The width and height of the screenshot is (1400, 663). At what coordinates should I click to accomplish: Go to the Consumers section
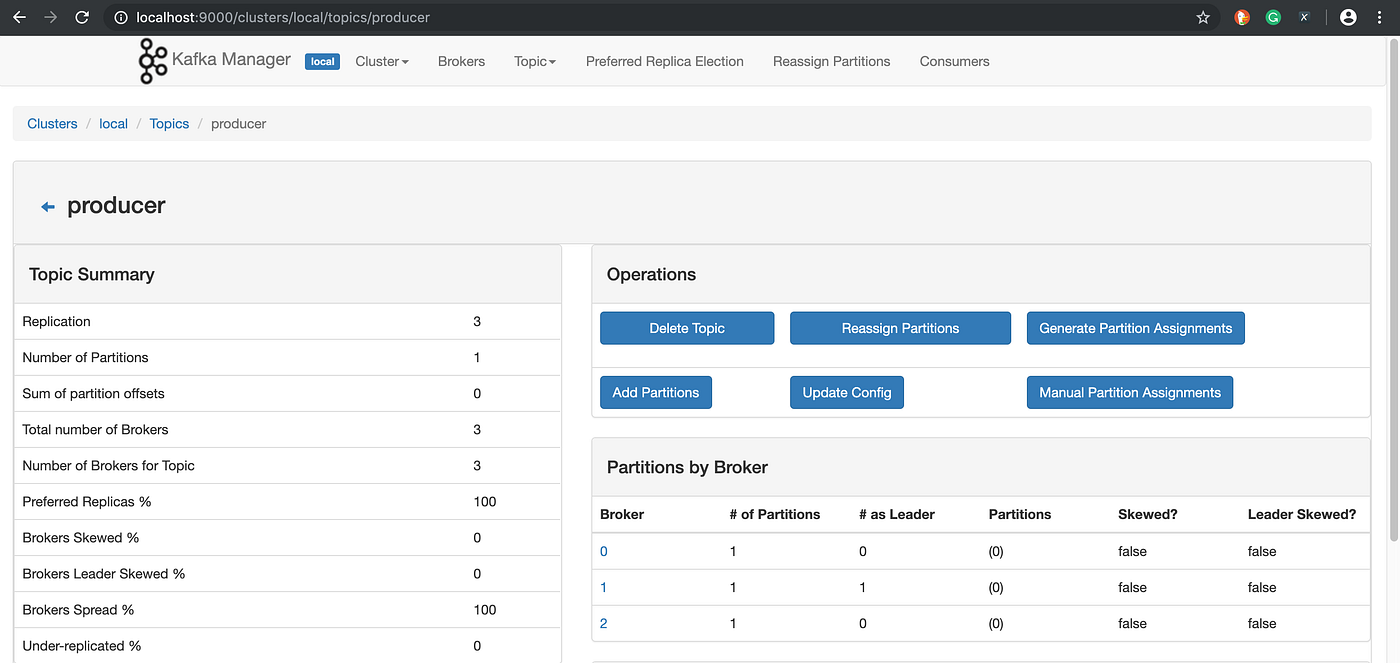tap(954, 61)
